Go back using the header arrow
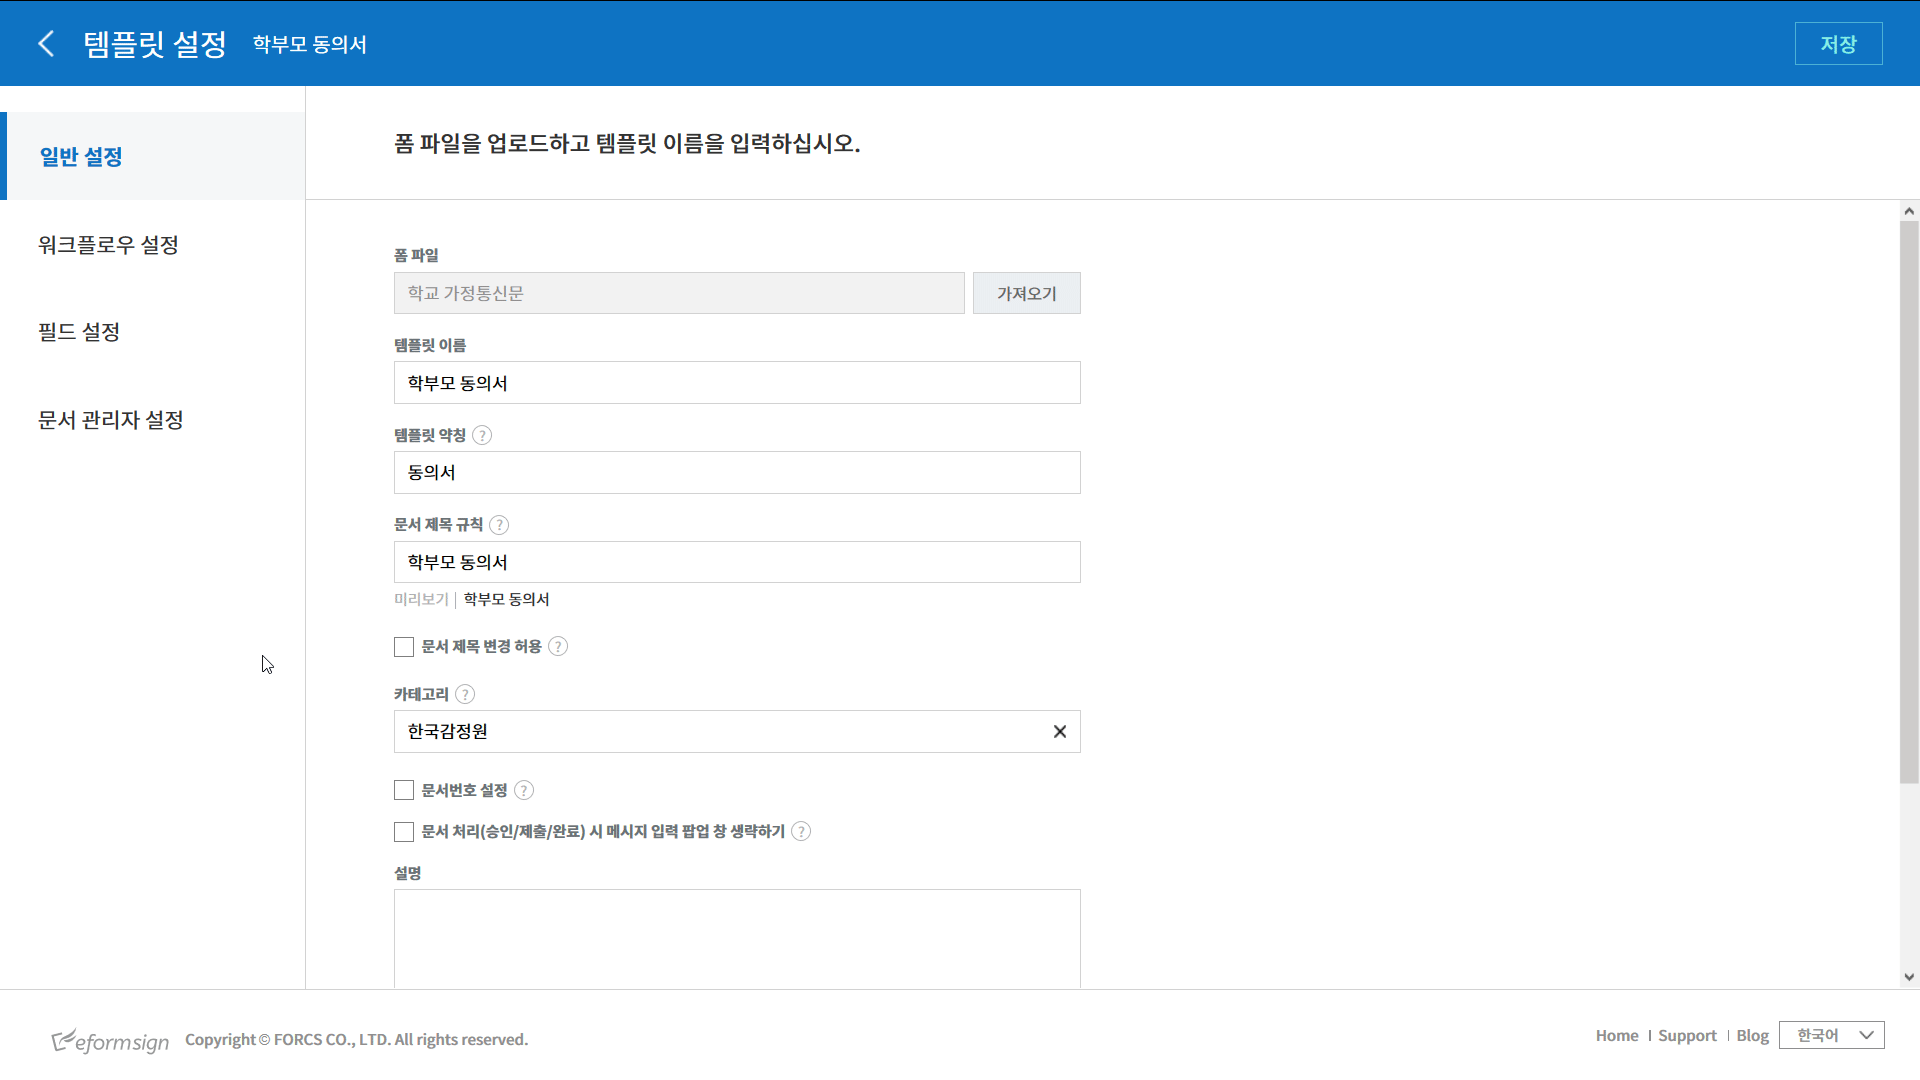The width and height of the screenshot is (1920, 1080). [x=46, y=43]
